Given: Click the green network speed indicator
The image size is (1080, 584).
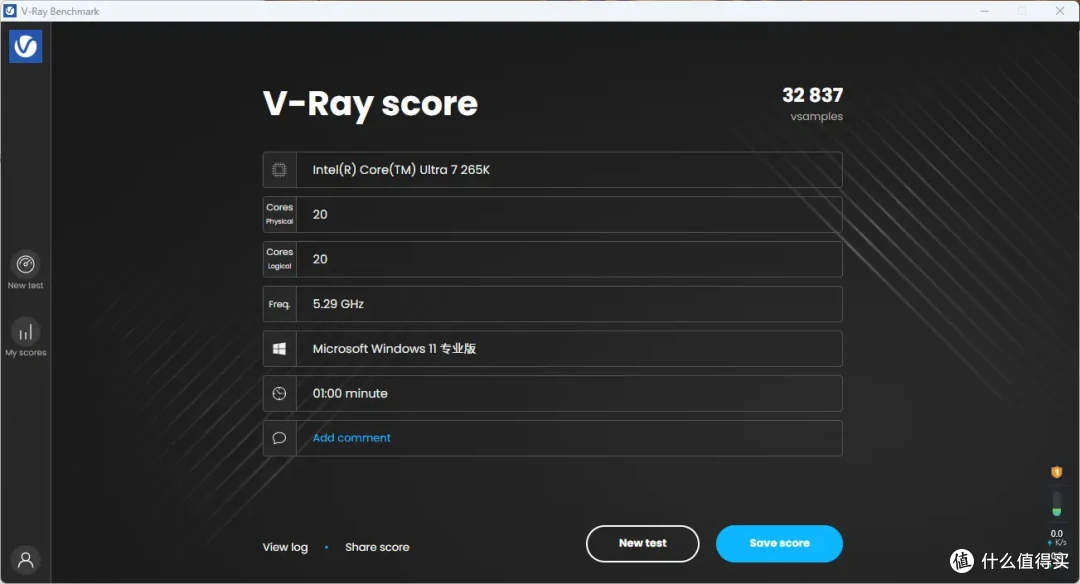Looking at the screenshot, I should [1057, 504].
